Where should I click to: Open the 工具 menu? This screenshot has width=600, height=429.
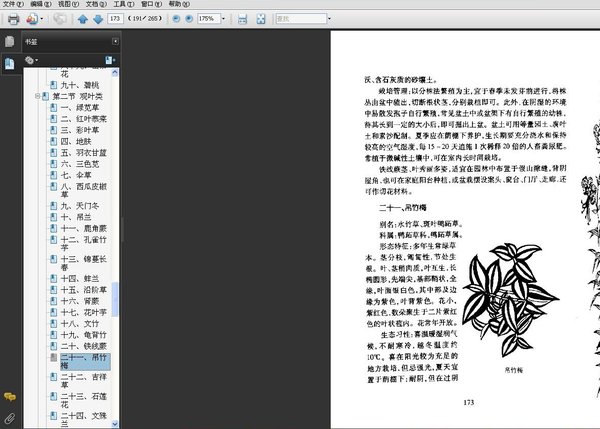124,4
